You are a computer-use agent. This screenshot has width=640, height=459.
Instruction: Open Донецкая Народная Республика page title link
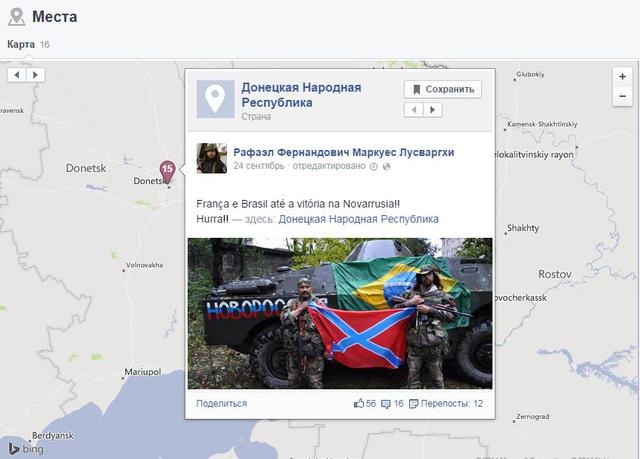[301, 94]
